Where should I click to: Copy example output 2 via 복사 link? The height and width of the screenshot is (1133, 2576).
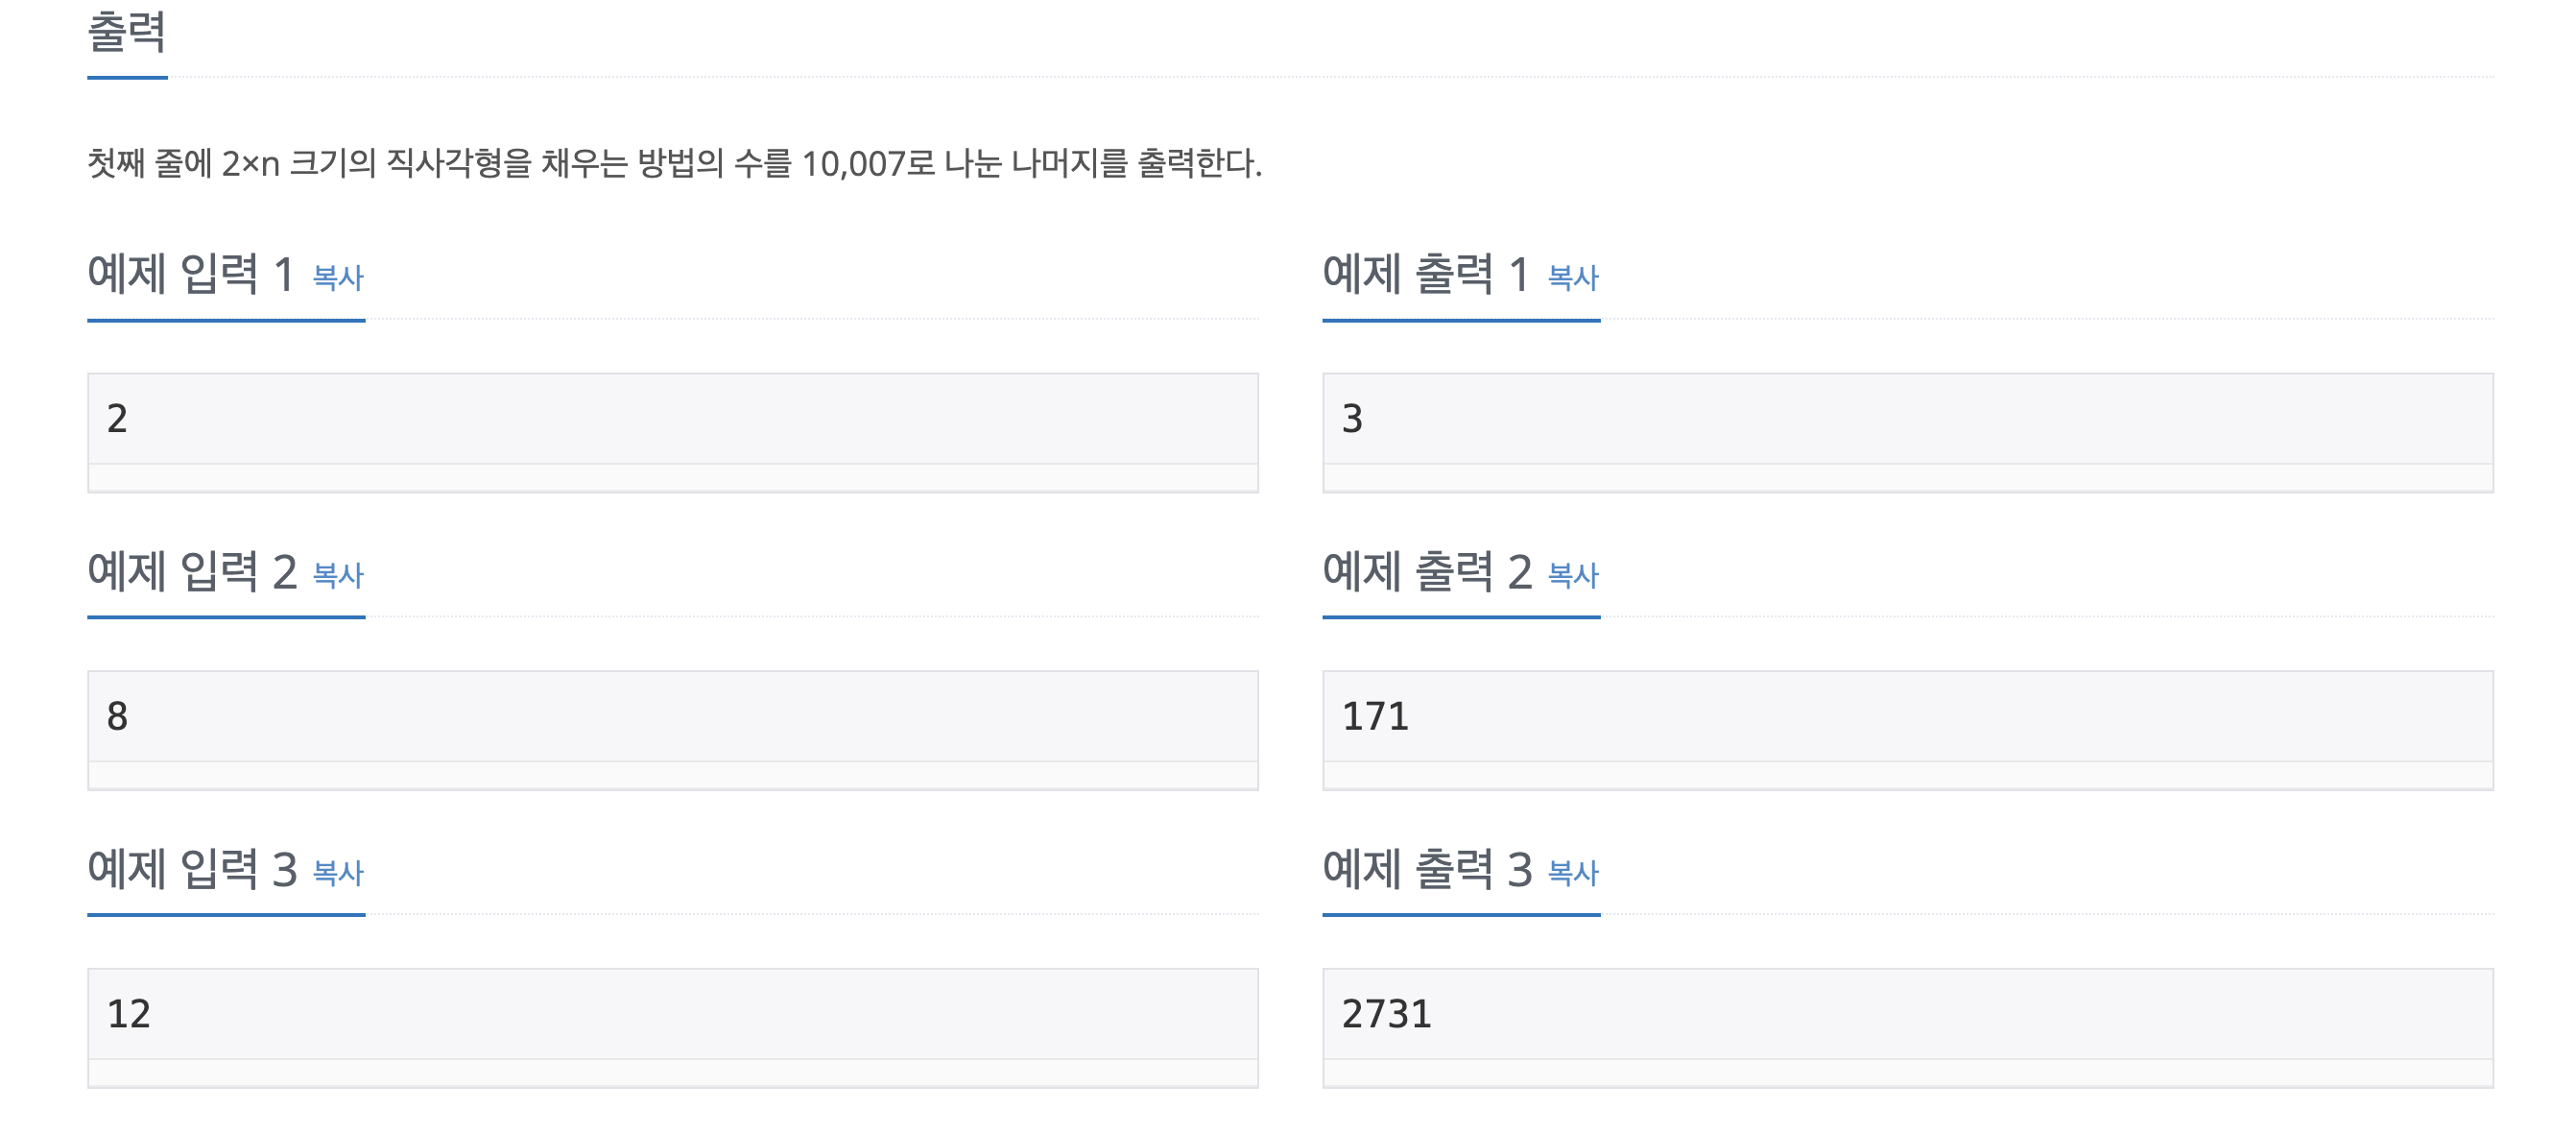[1573, 575]
